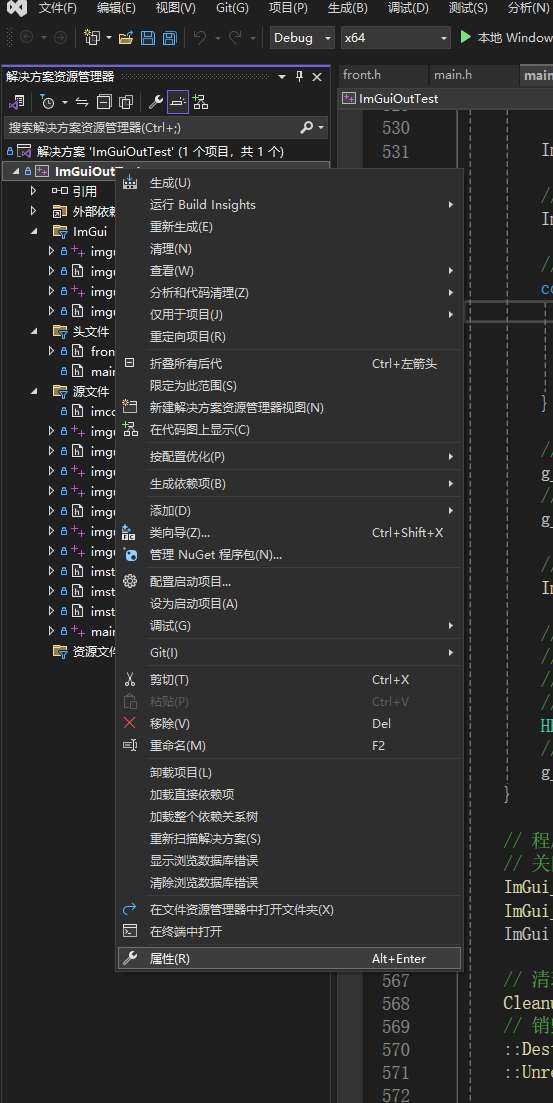Screen dimensions: 553x1103
Task: Click the navigate backward arrow in toolbar
Action: (x=27, y=37)
